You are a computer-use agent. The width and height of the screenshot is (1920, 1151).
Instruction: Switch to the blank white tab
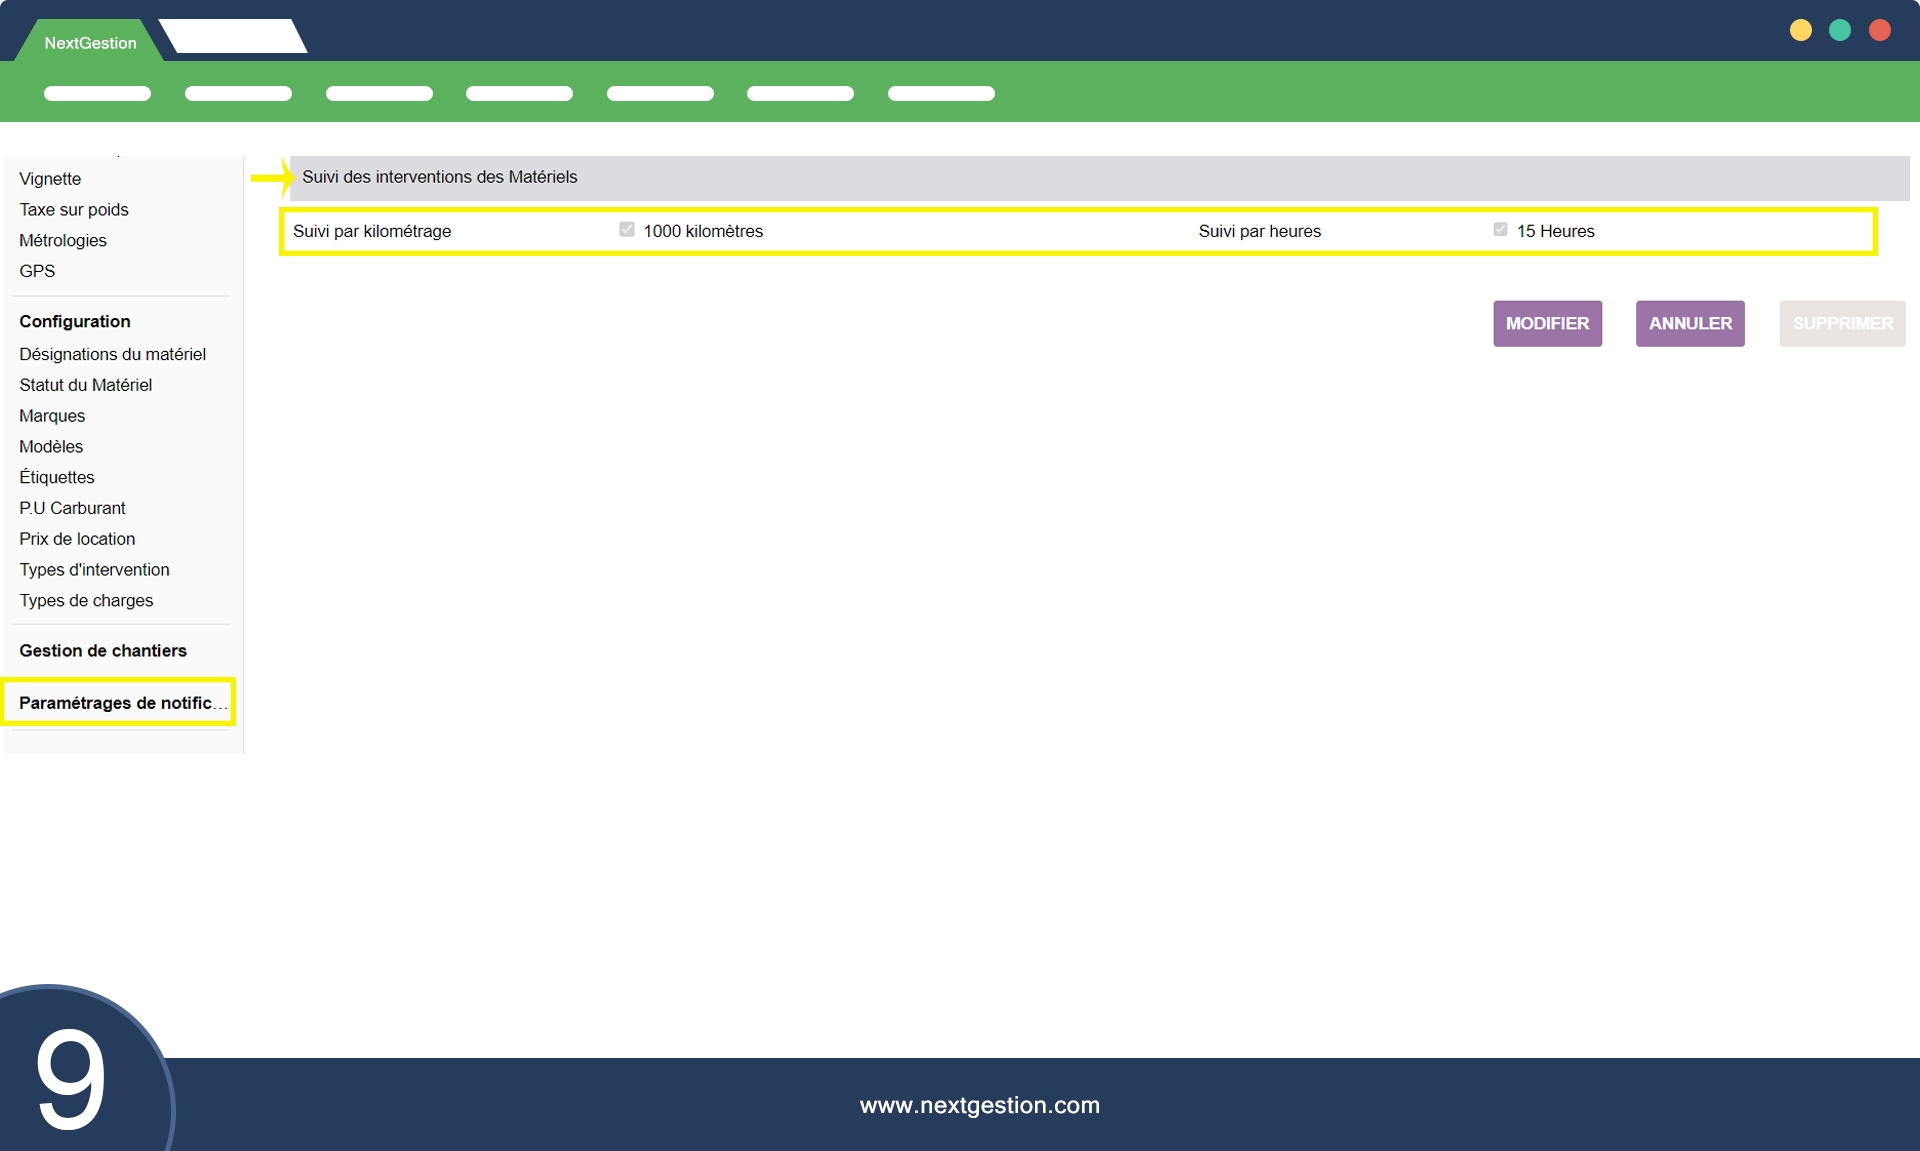click(234, 37)
